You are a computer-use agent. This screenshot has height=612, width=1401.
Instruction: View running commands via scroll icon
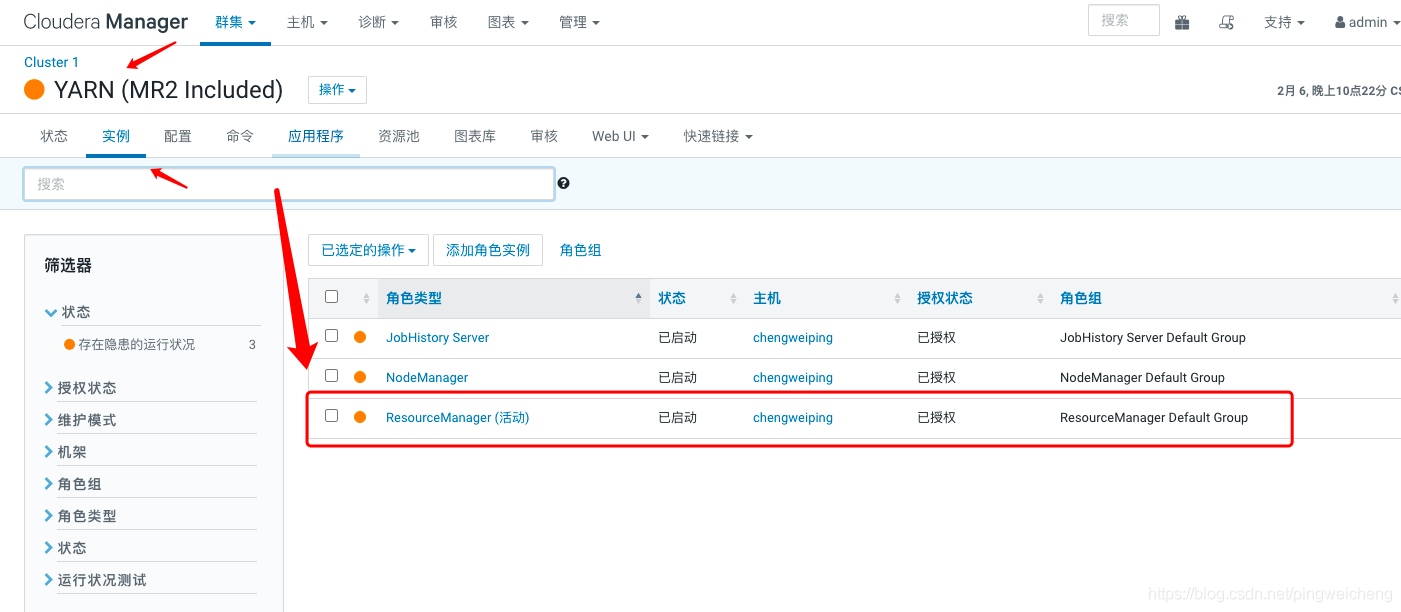[1226, 21]
